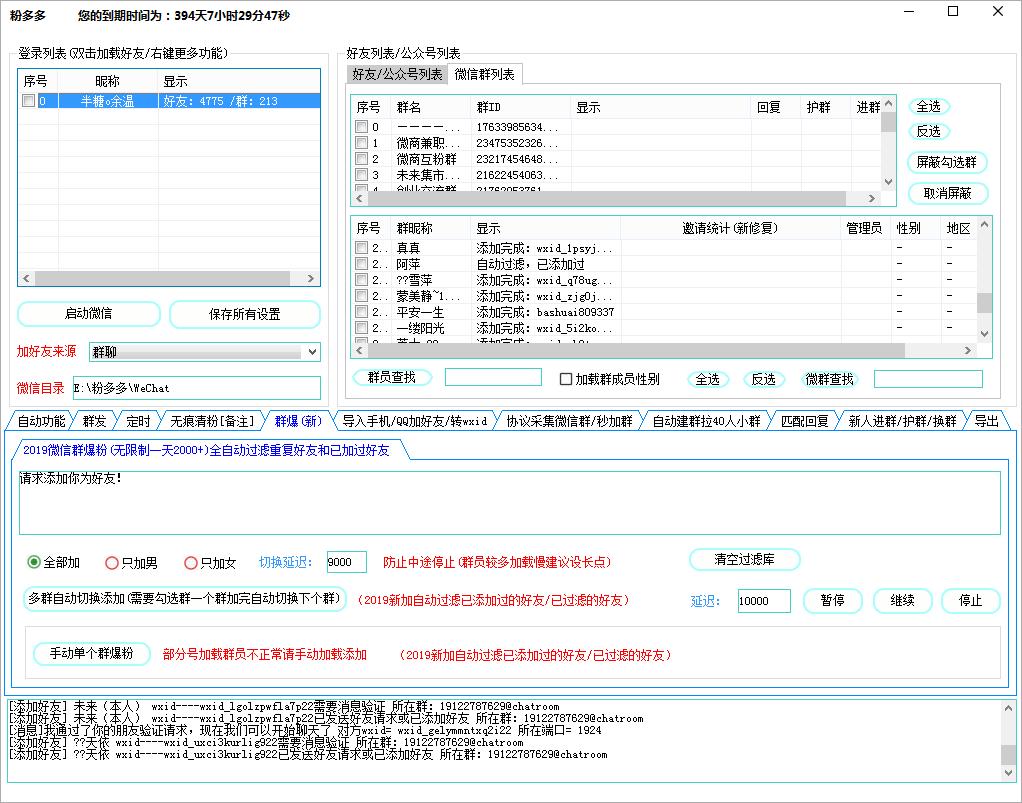Check the 加载群成员性别 checkbox
The image size is (1022, 803).
(x=566, y=379)
